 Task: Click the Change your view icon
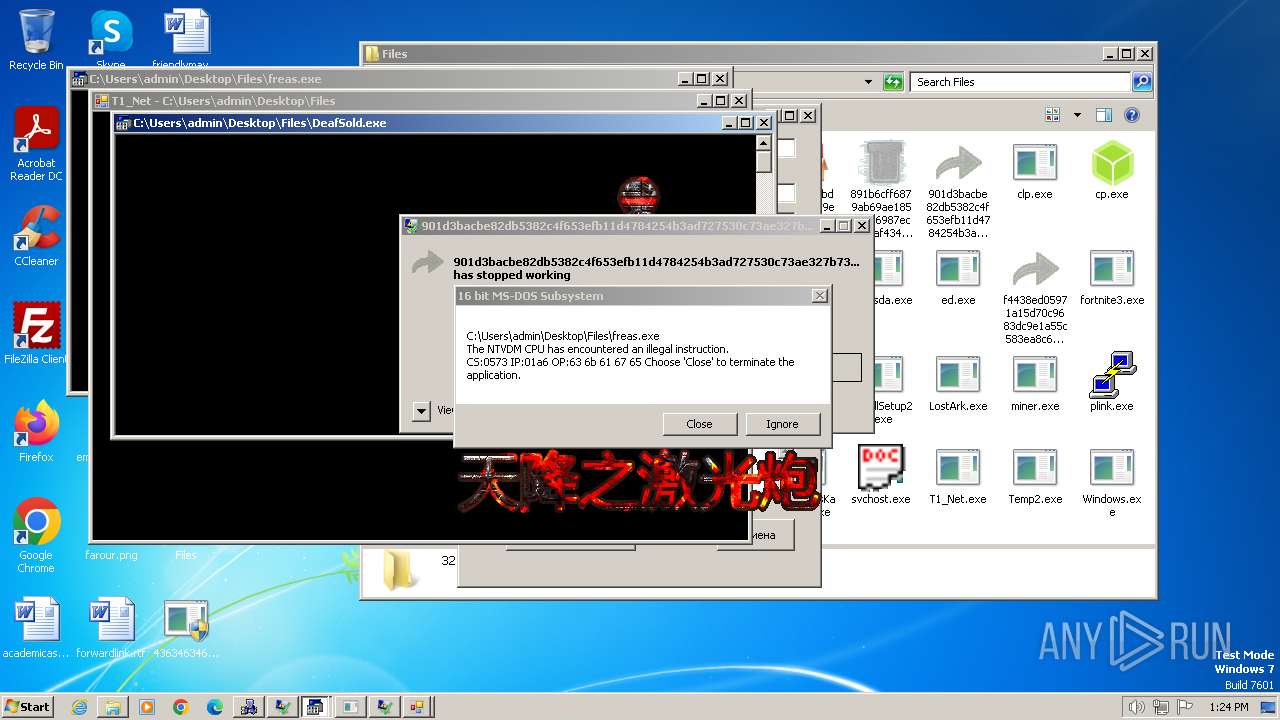(1052, 115)
